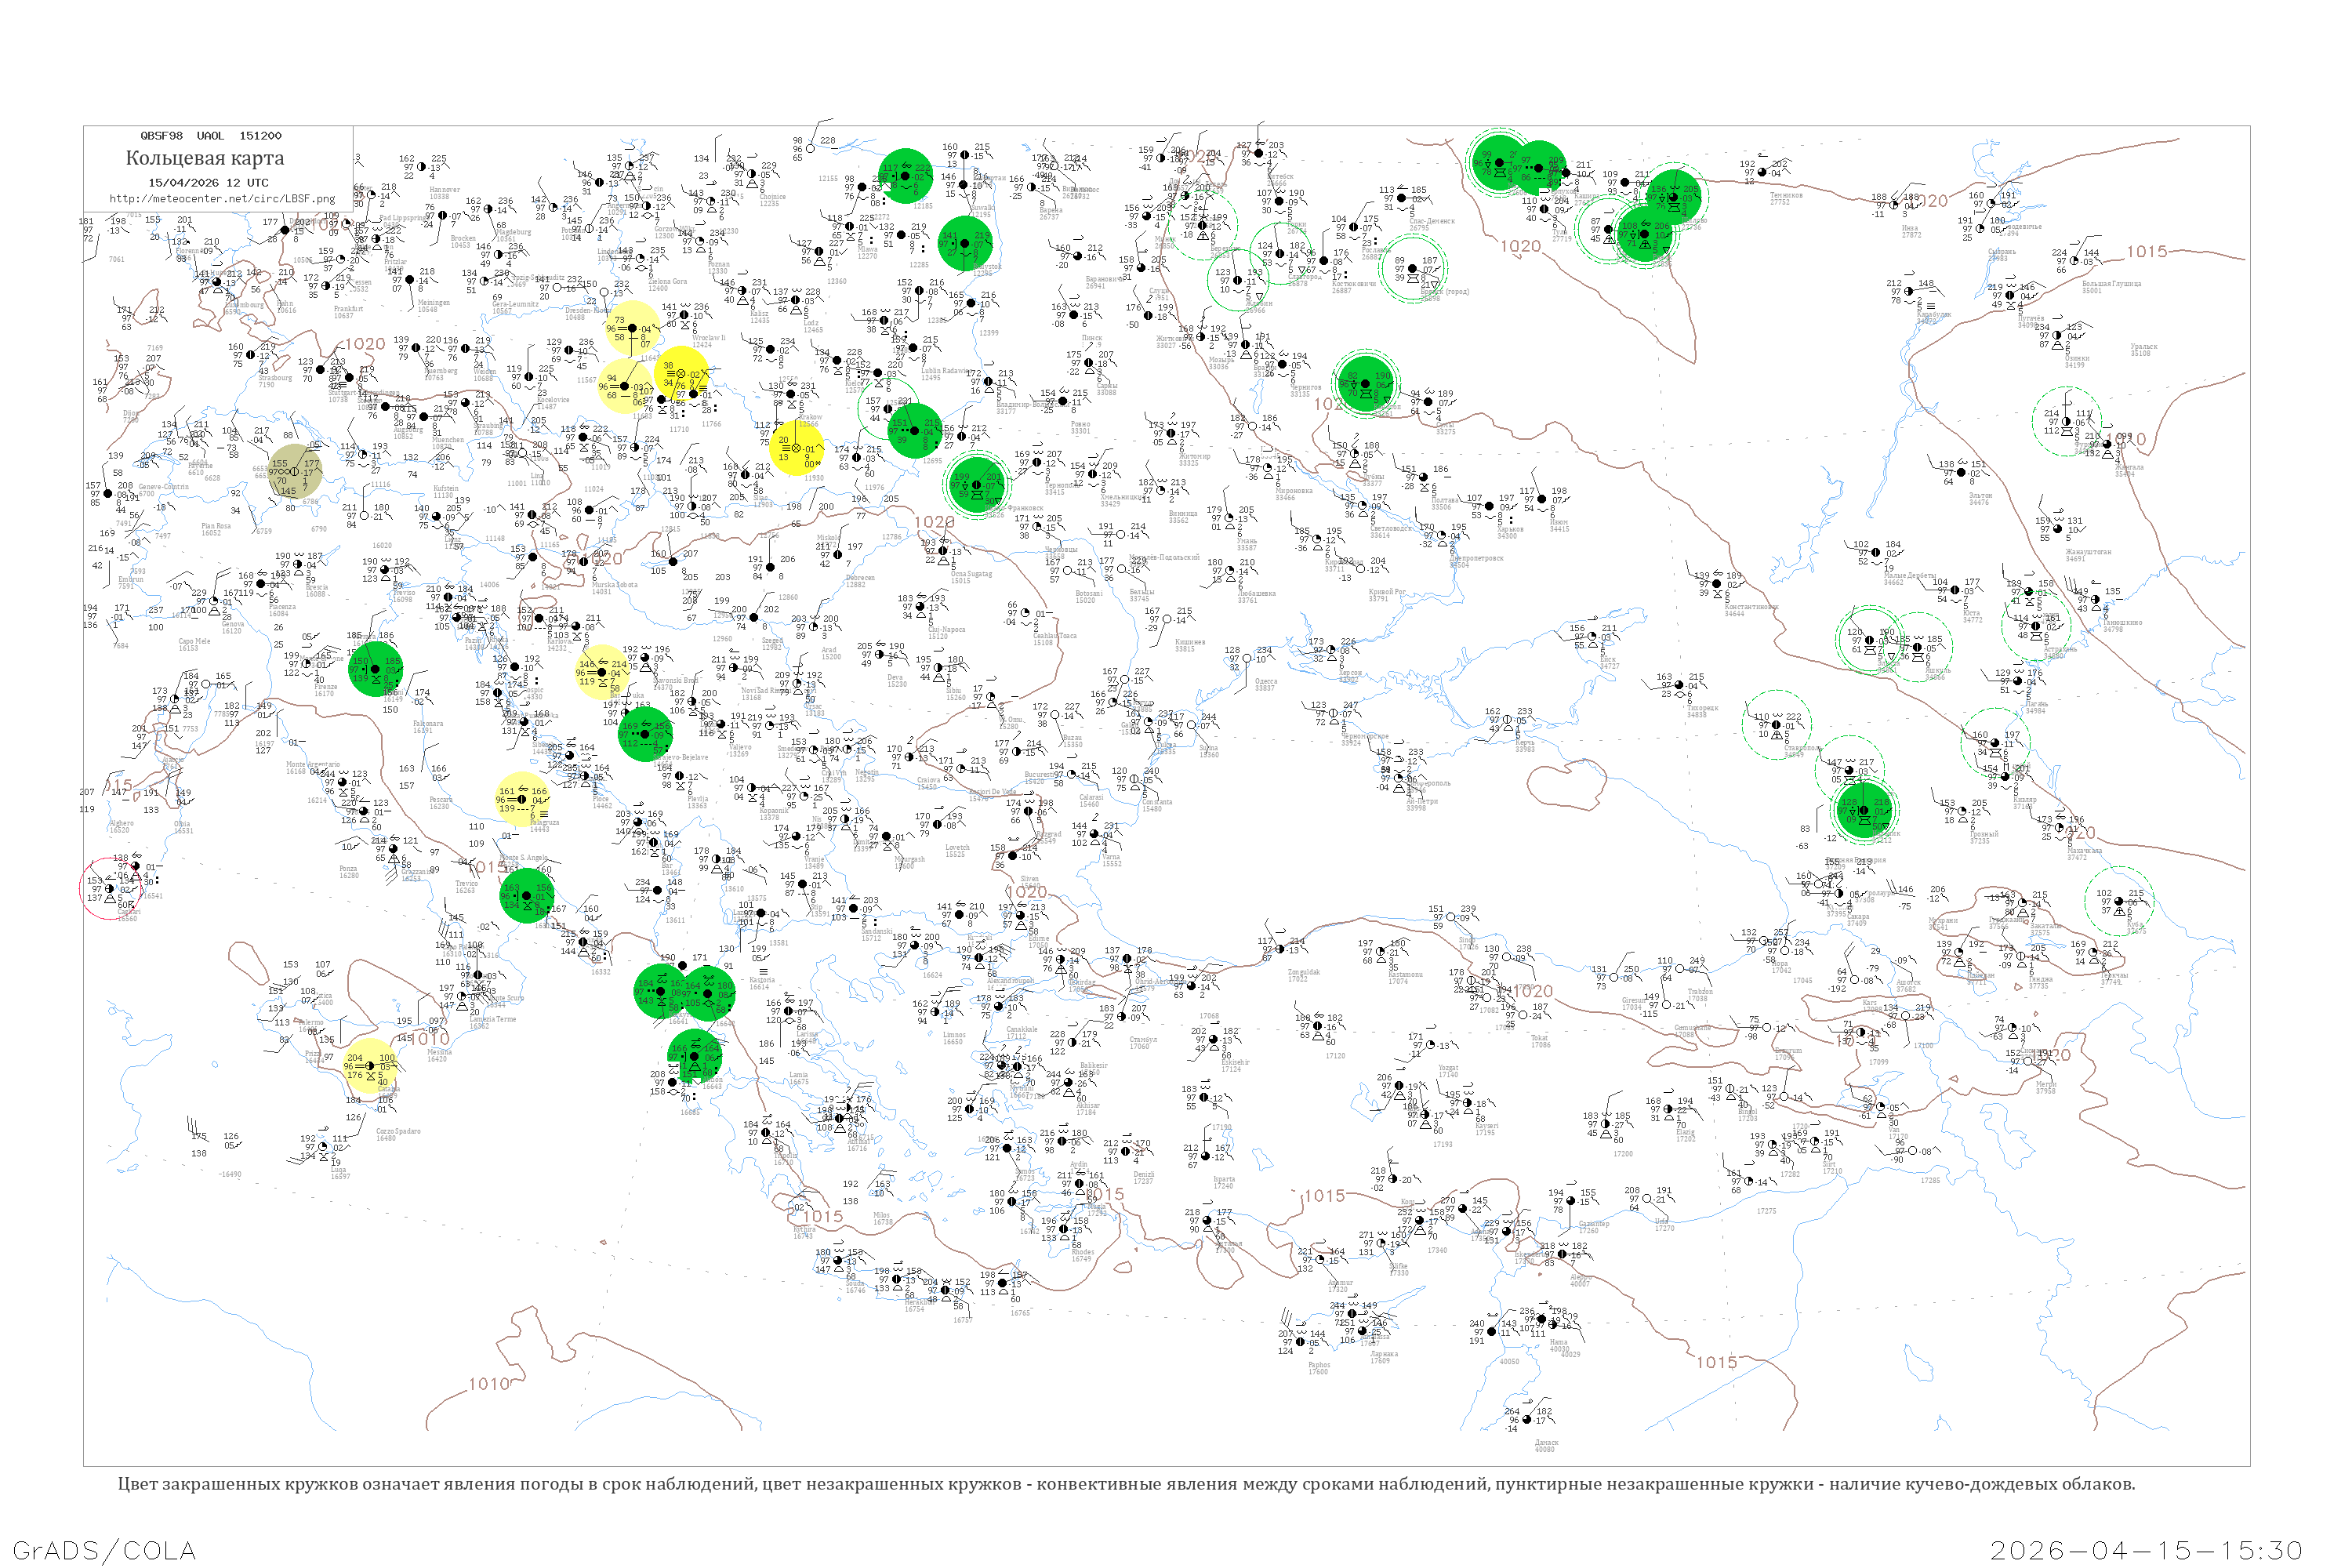The image size is (2352, 1568).
Task: Click the GrADS/COLA label at bottom left
Action: coord(104,1550)
